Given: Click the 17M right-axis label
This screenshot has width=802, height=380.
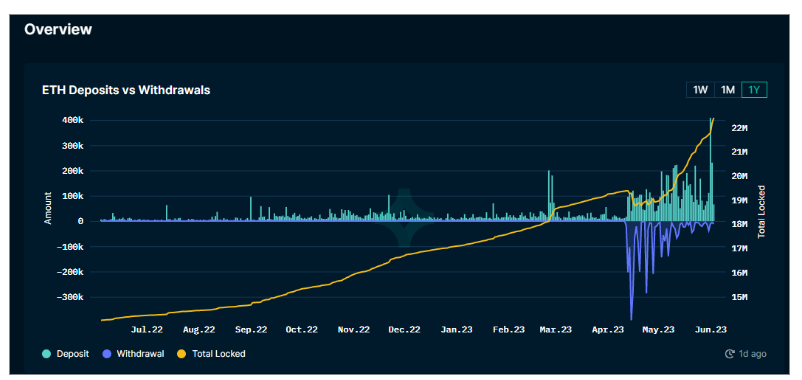Looking at the screenshot, I should point(740,249).
